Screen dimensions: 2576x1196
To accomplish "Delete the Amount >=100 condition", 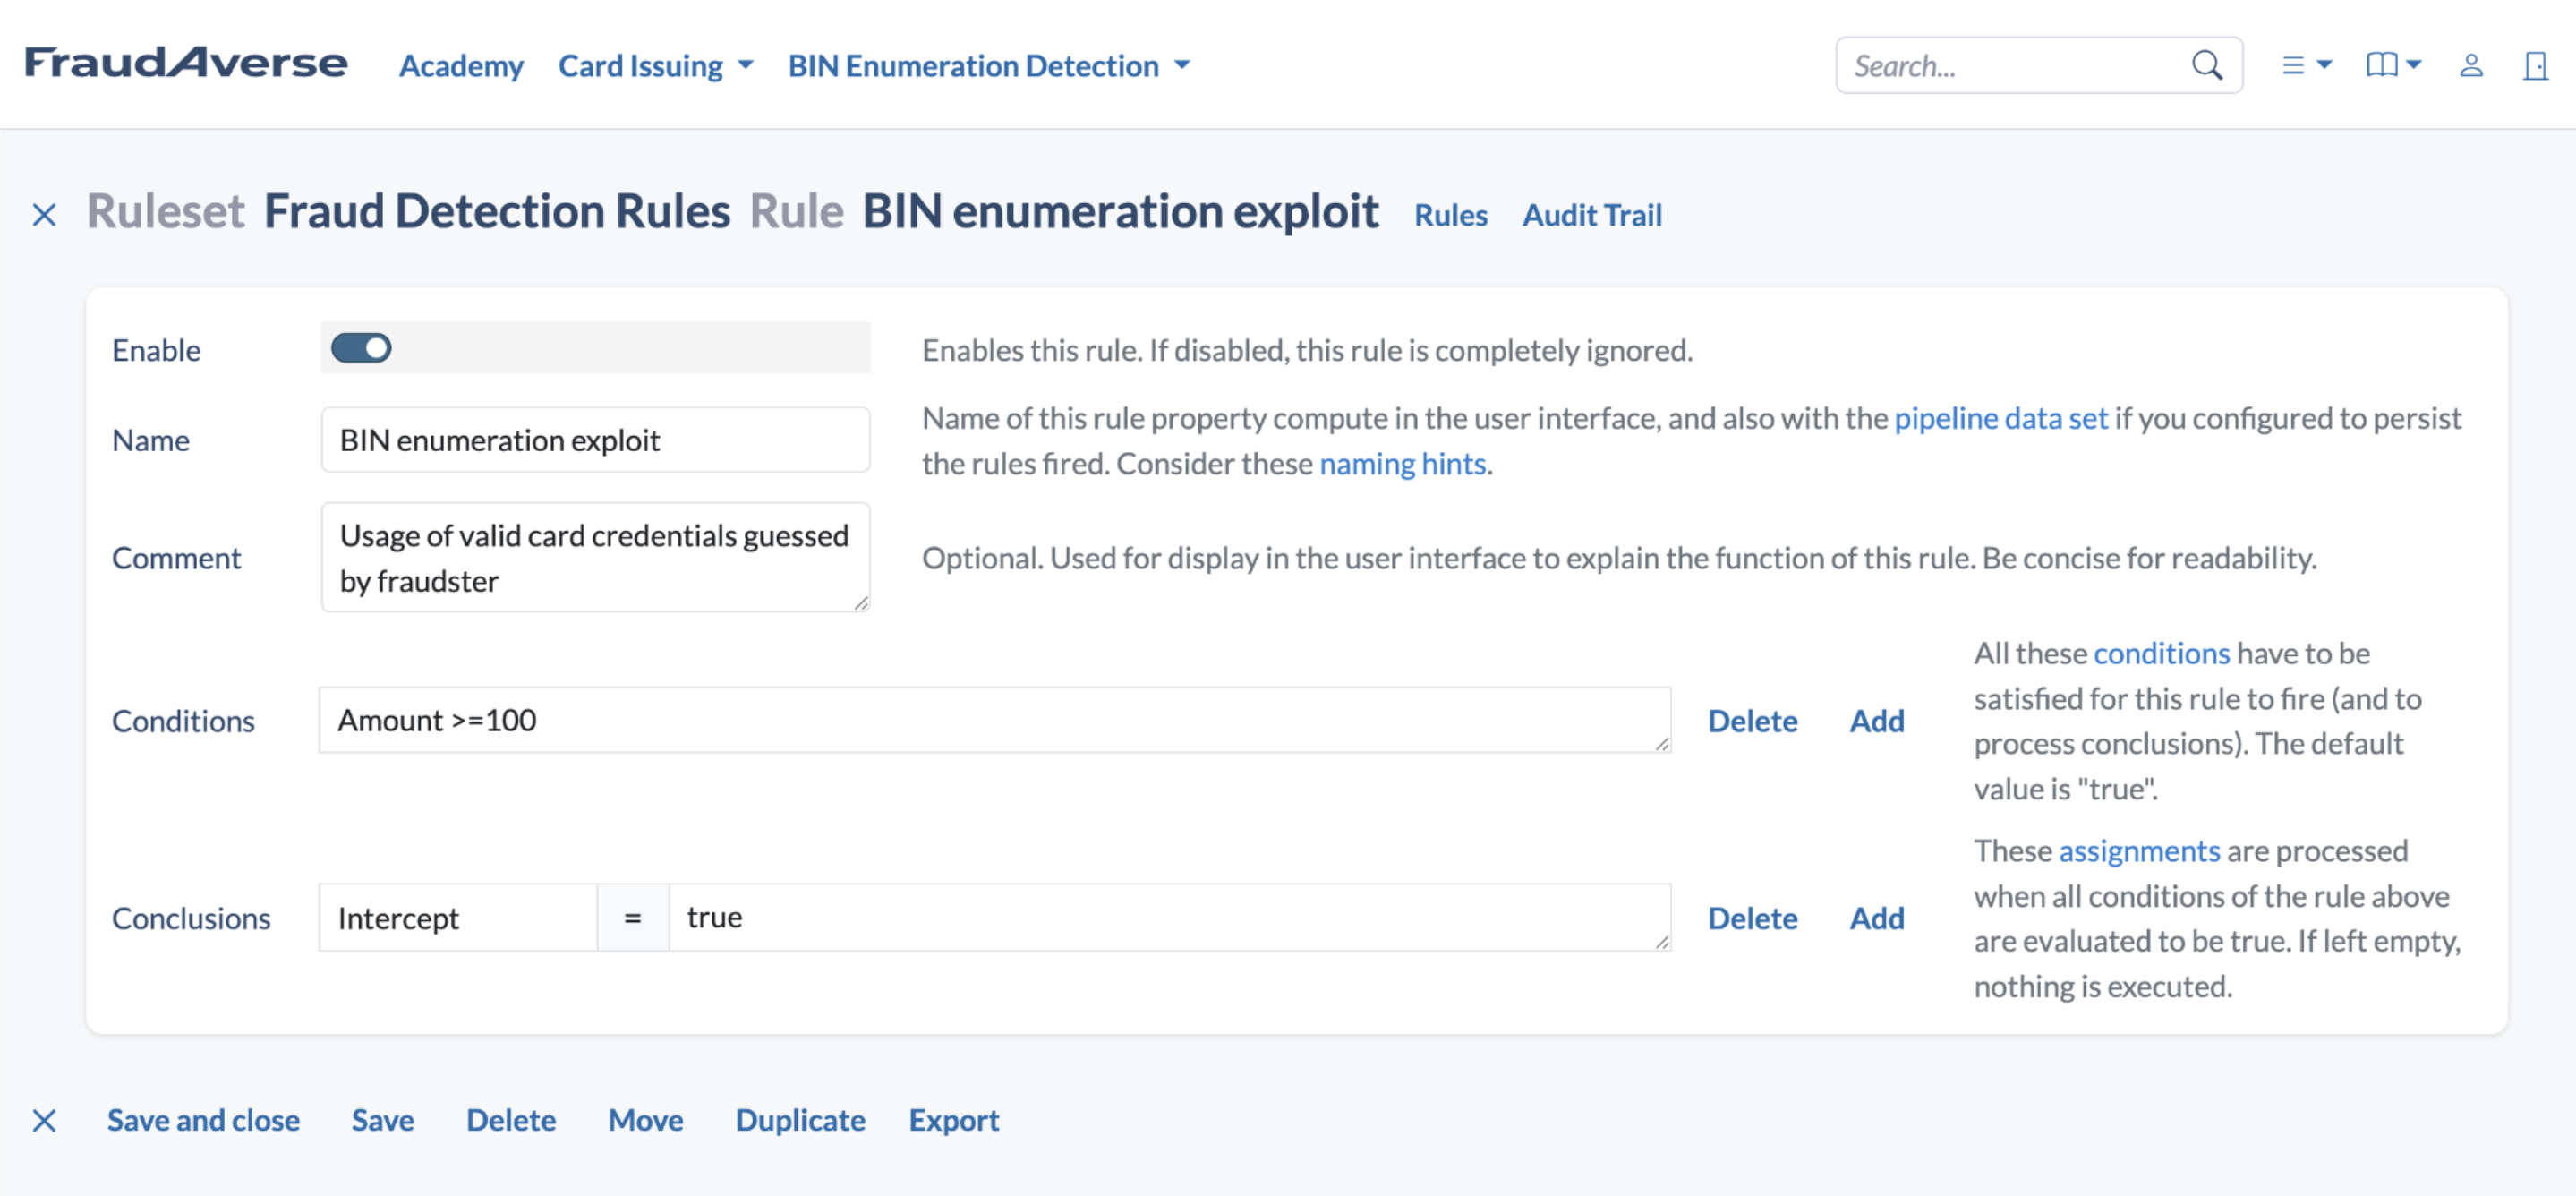I will pos(1752,720).
